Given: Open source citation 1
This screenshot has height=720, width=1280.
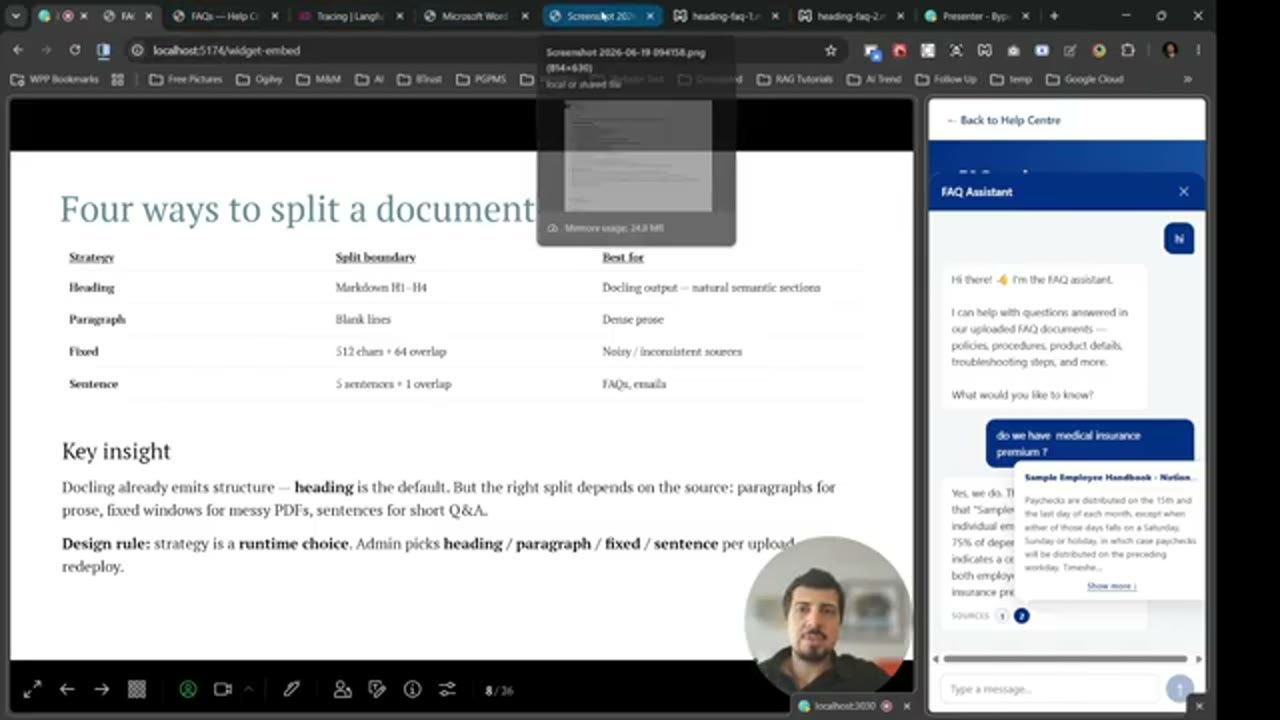Looking at the screenshot, I should pos(1002,616).
